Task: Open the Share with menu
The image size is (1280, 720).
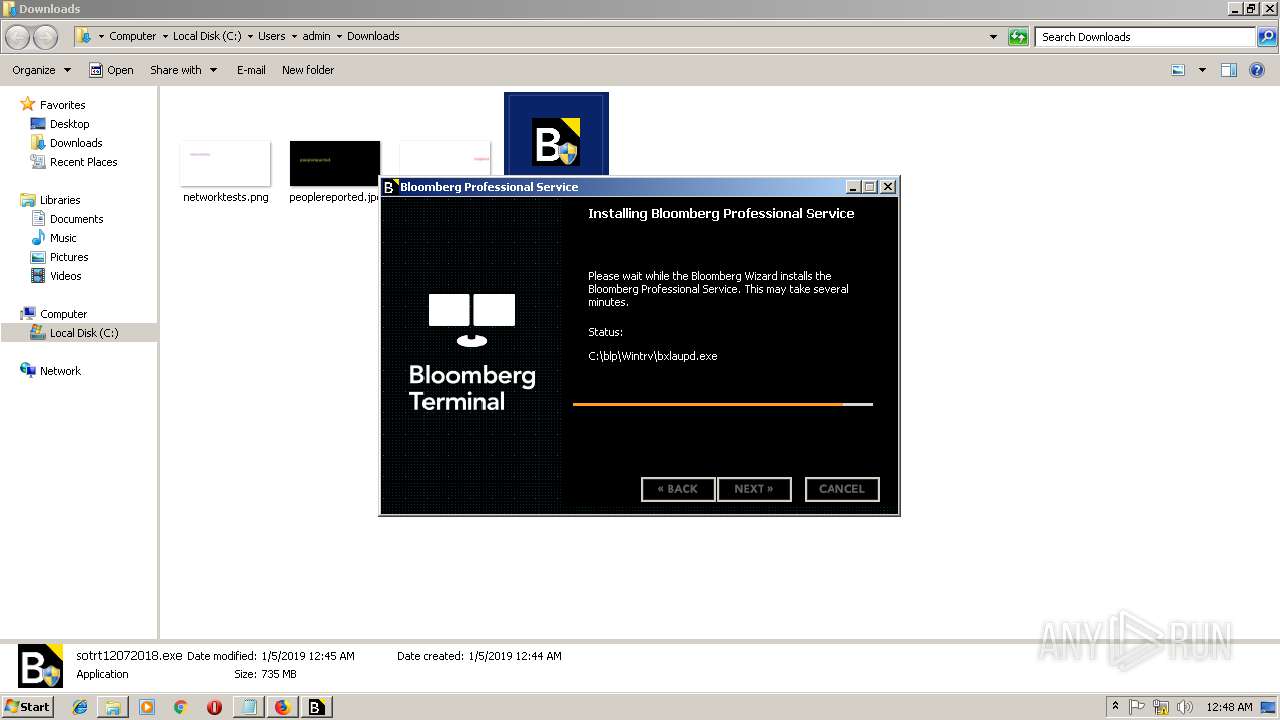Action: point(183,70)
